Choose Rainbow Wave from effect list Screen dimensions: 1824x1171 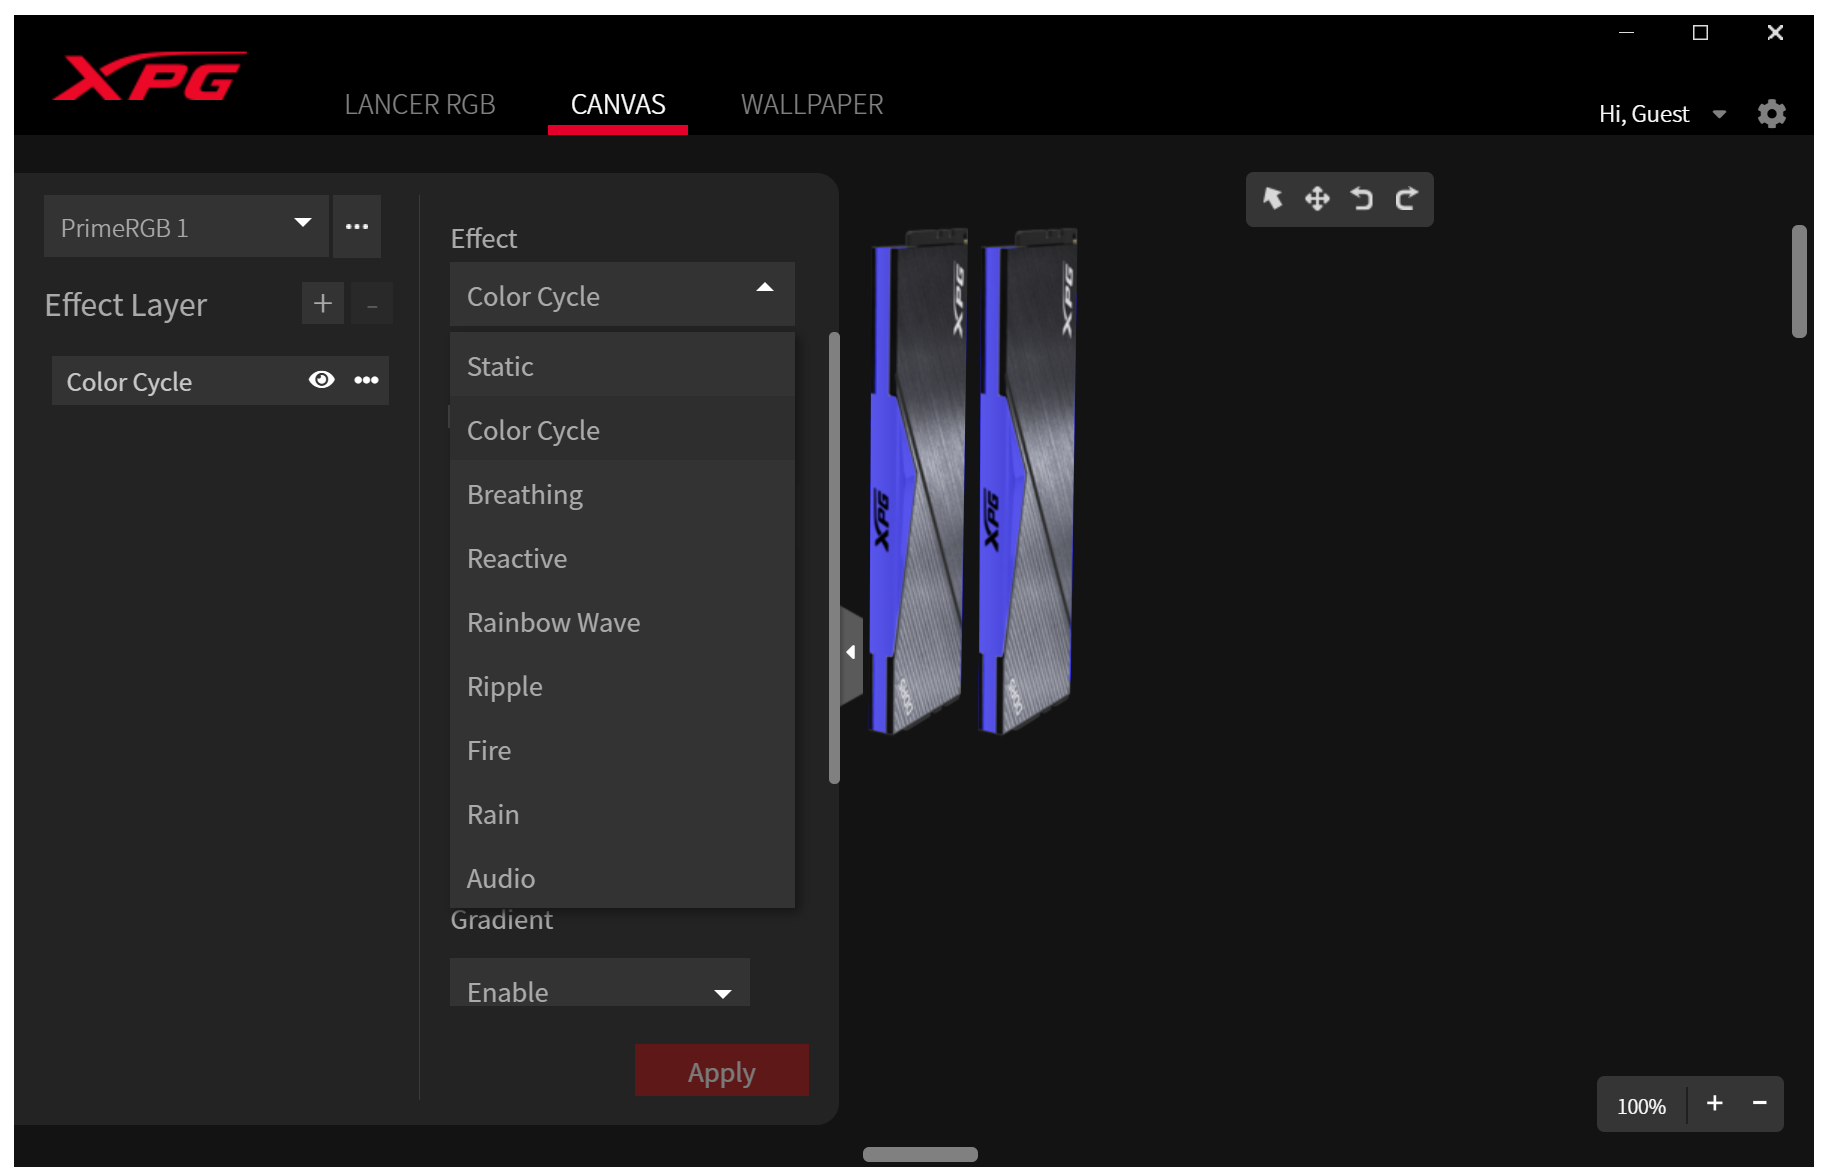pos(553,623)
